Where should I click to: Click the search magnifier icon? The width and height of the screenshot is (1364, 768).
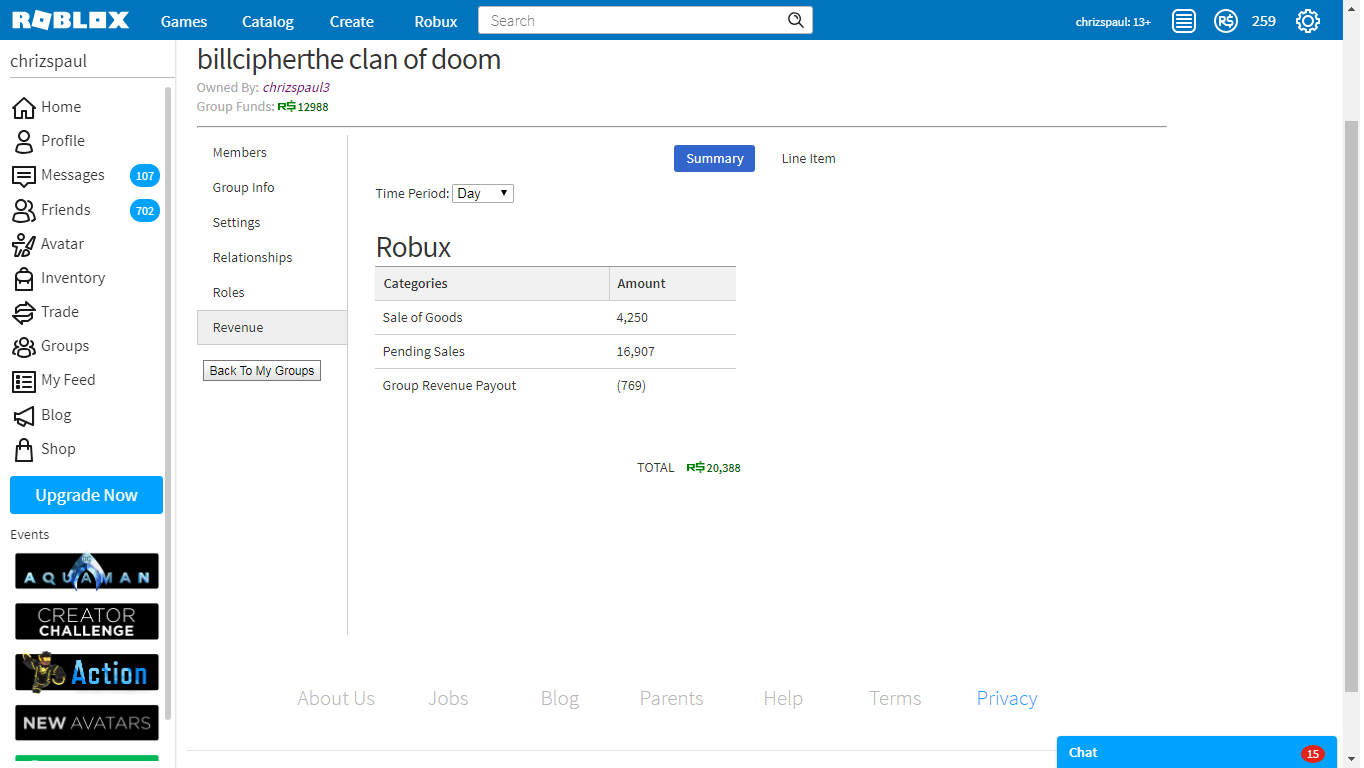pos(796,20)
